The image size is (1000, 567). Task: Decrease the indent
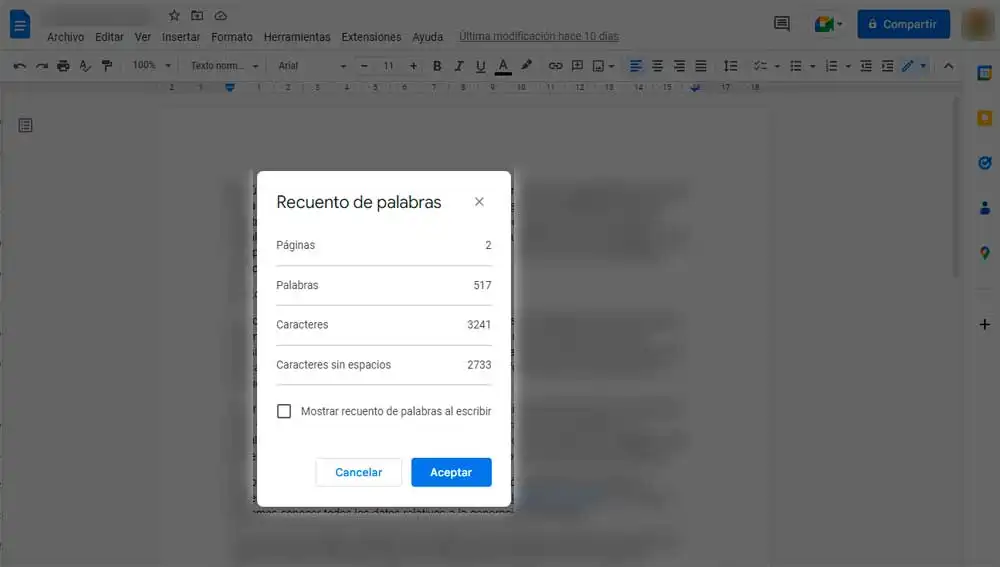coord(865,66)
